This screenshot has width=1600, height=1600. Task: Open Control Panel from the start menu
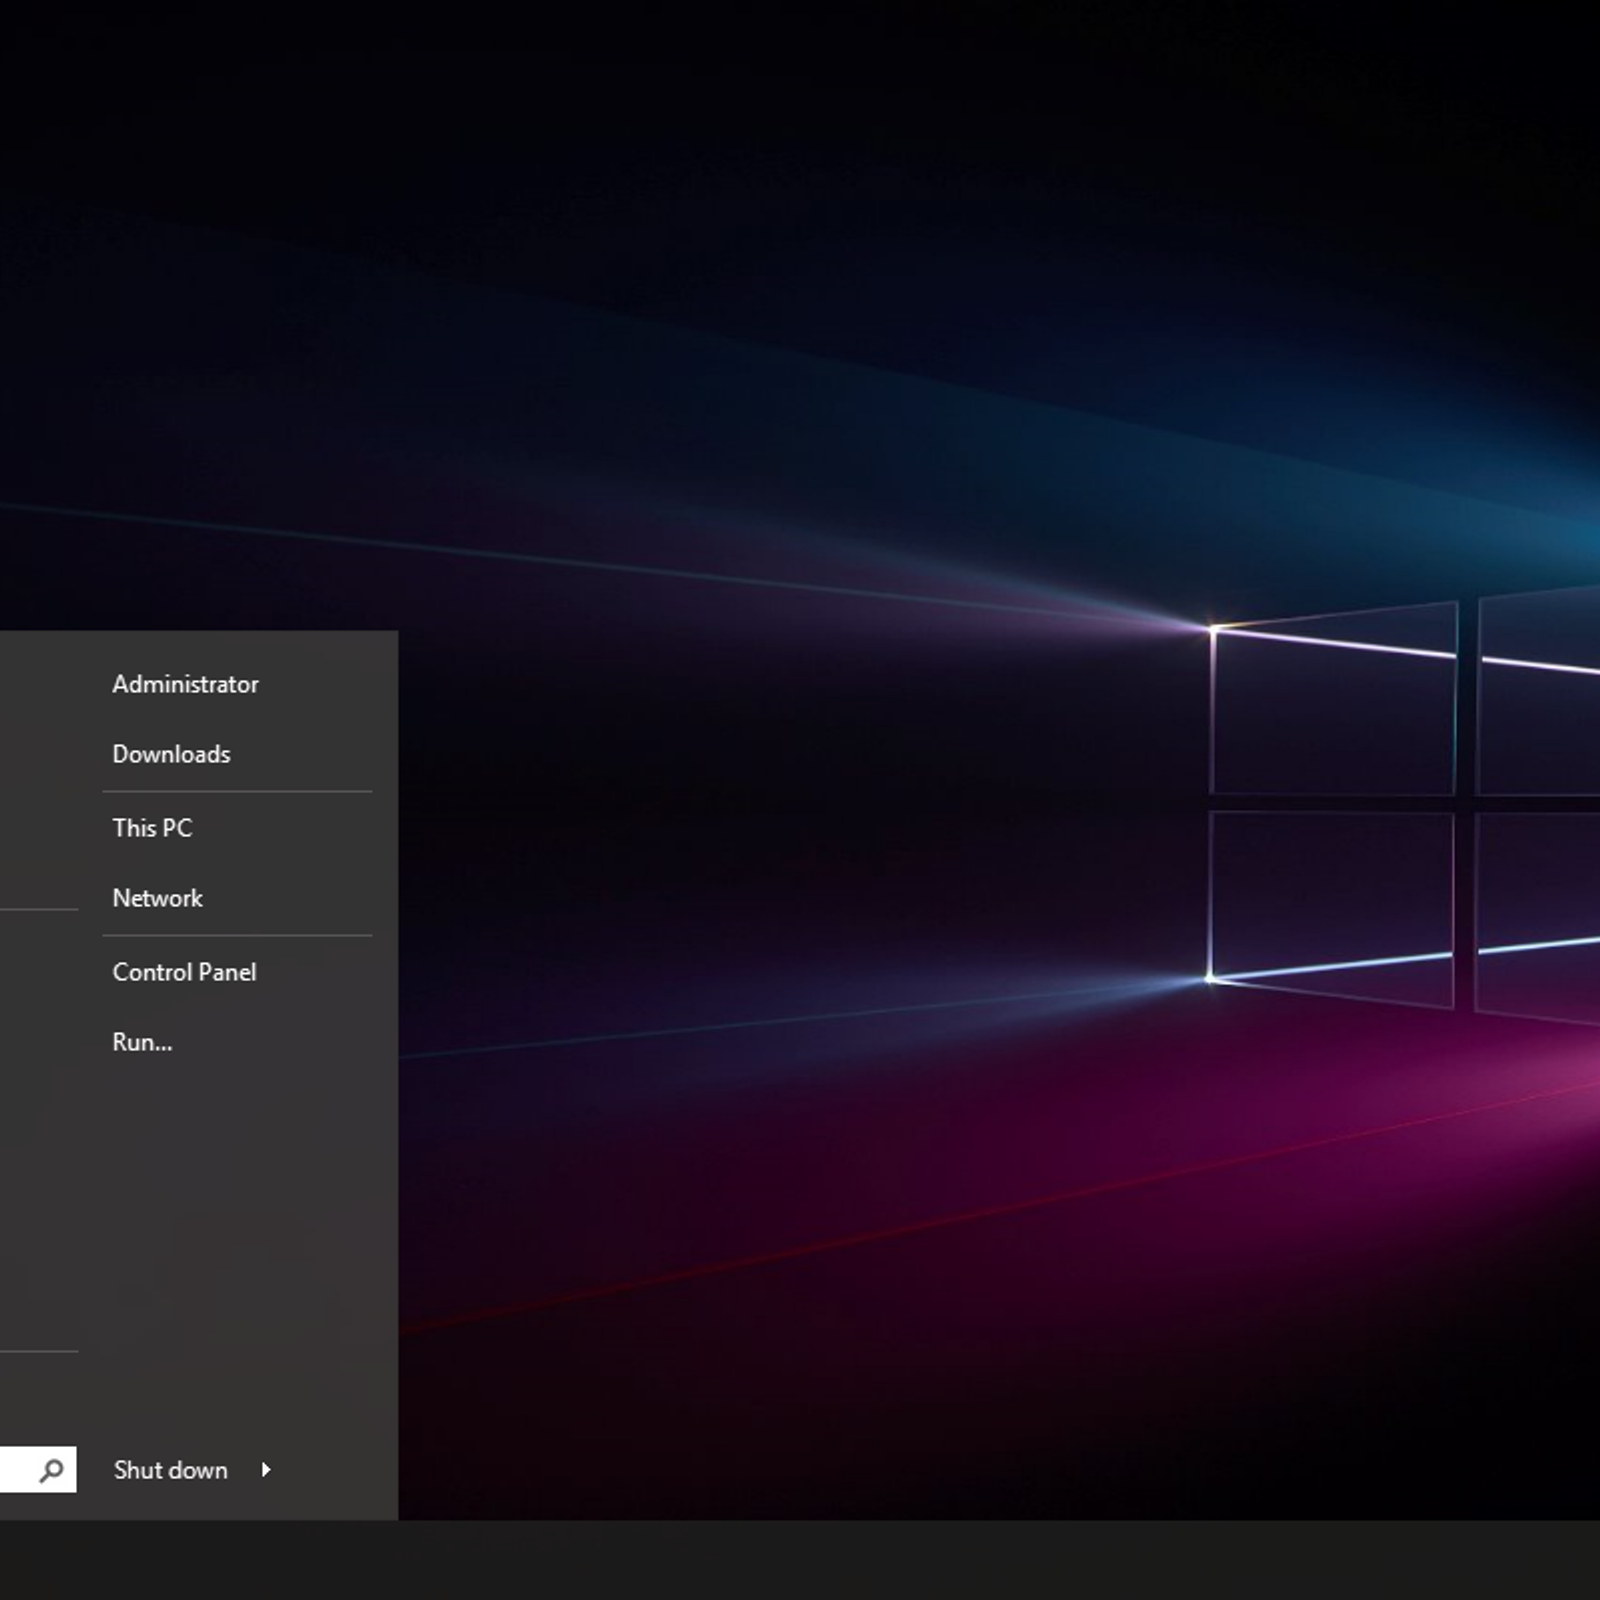(x=184, y=972)
